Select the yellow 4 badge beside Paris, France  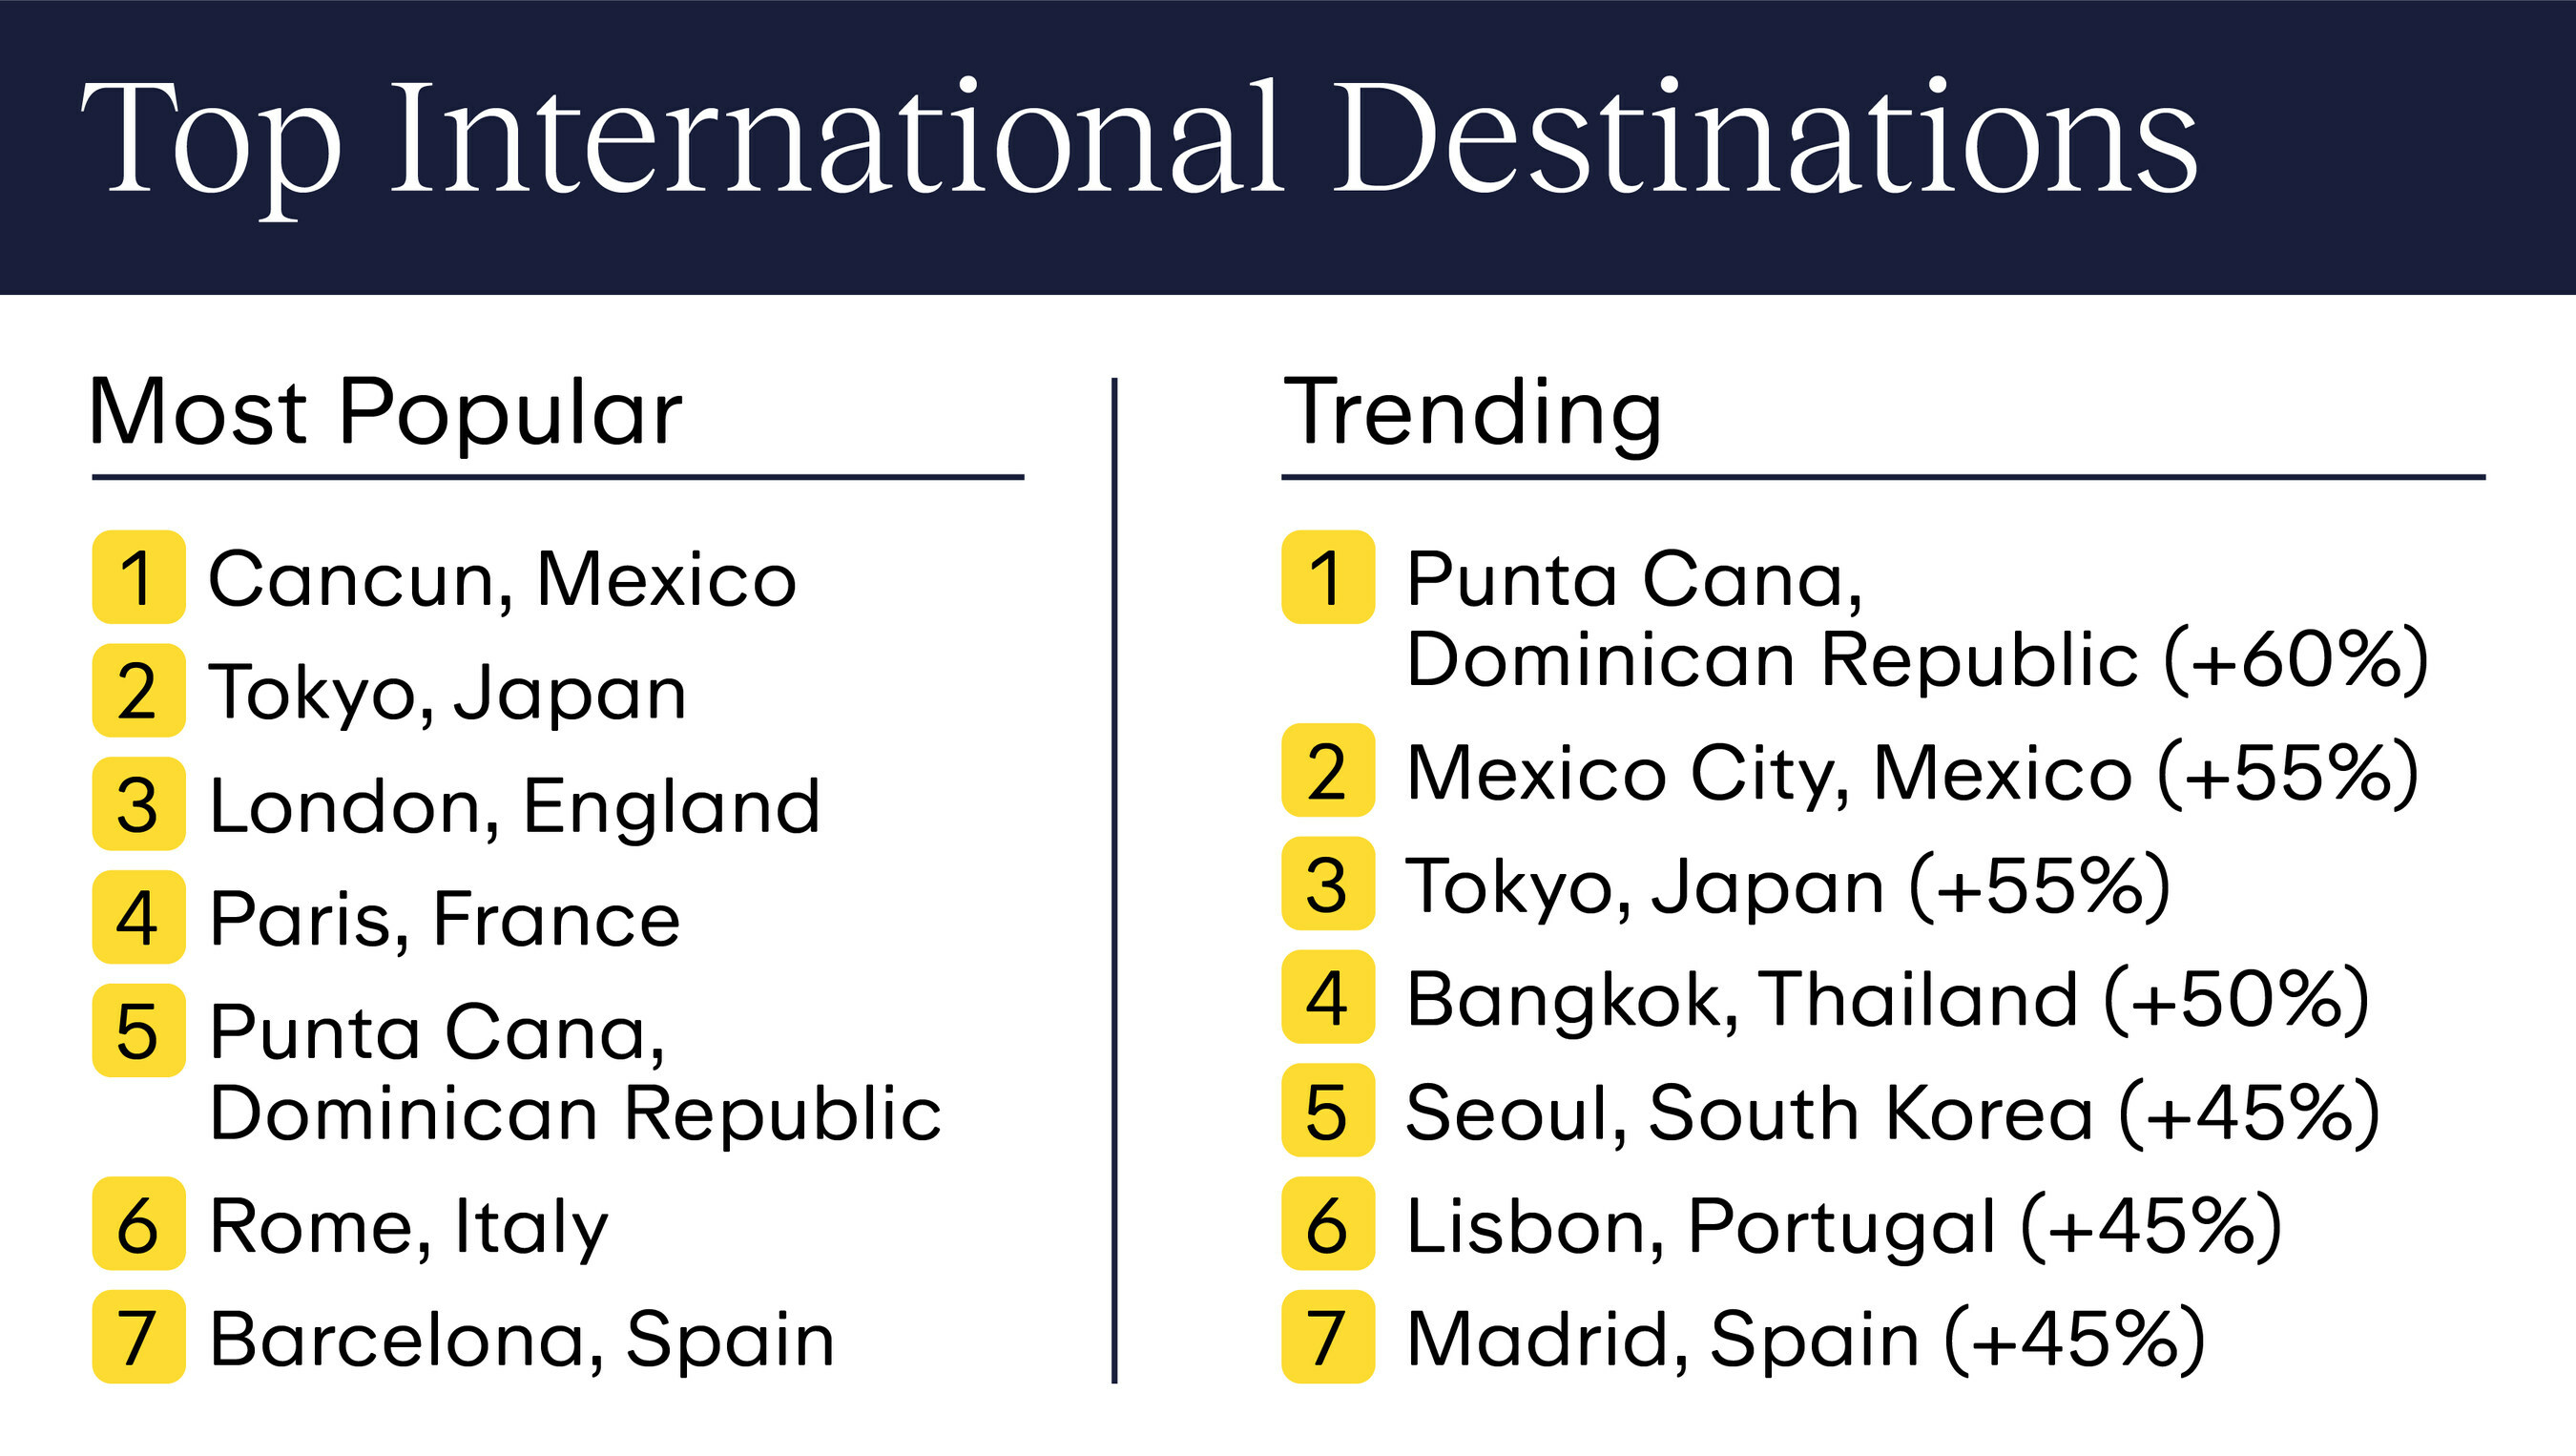click(138, 917)
